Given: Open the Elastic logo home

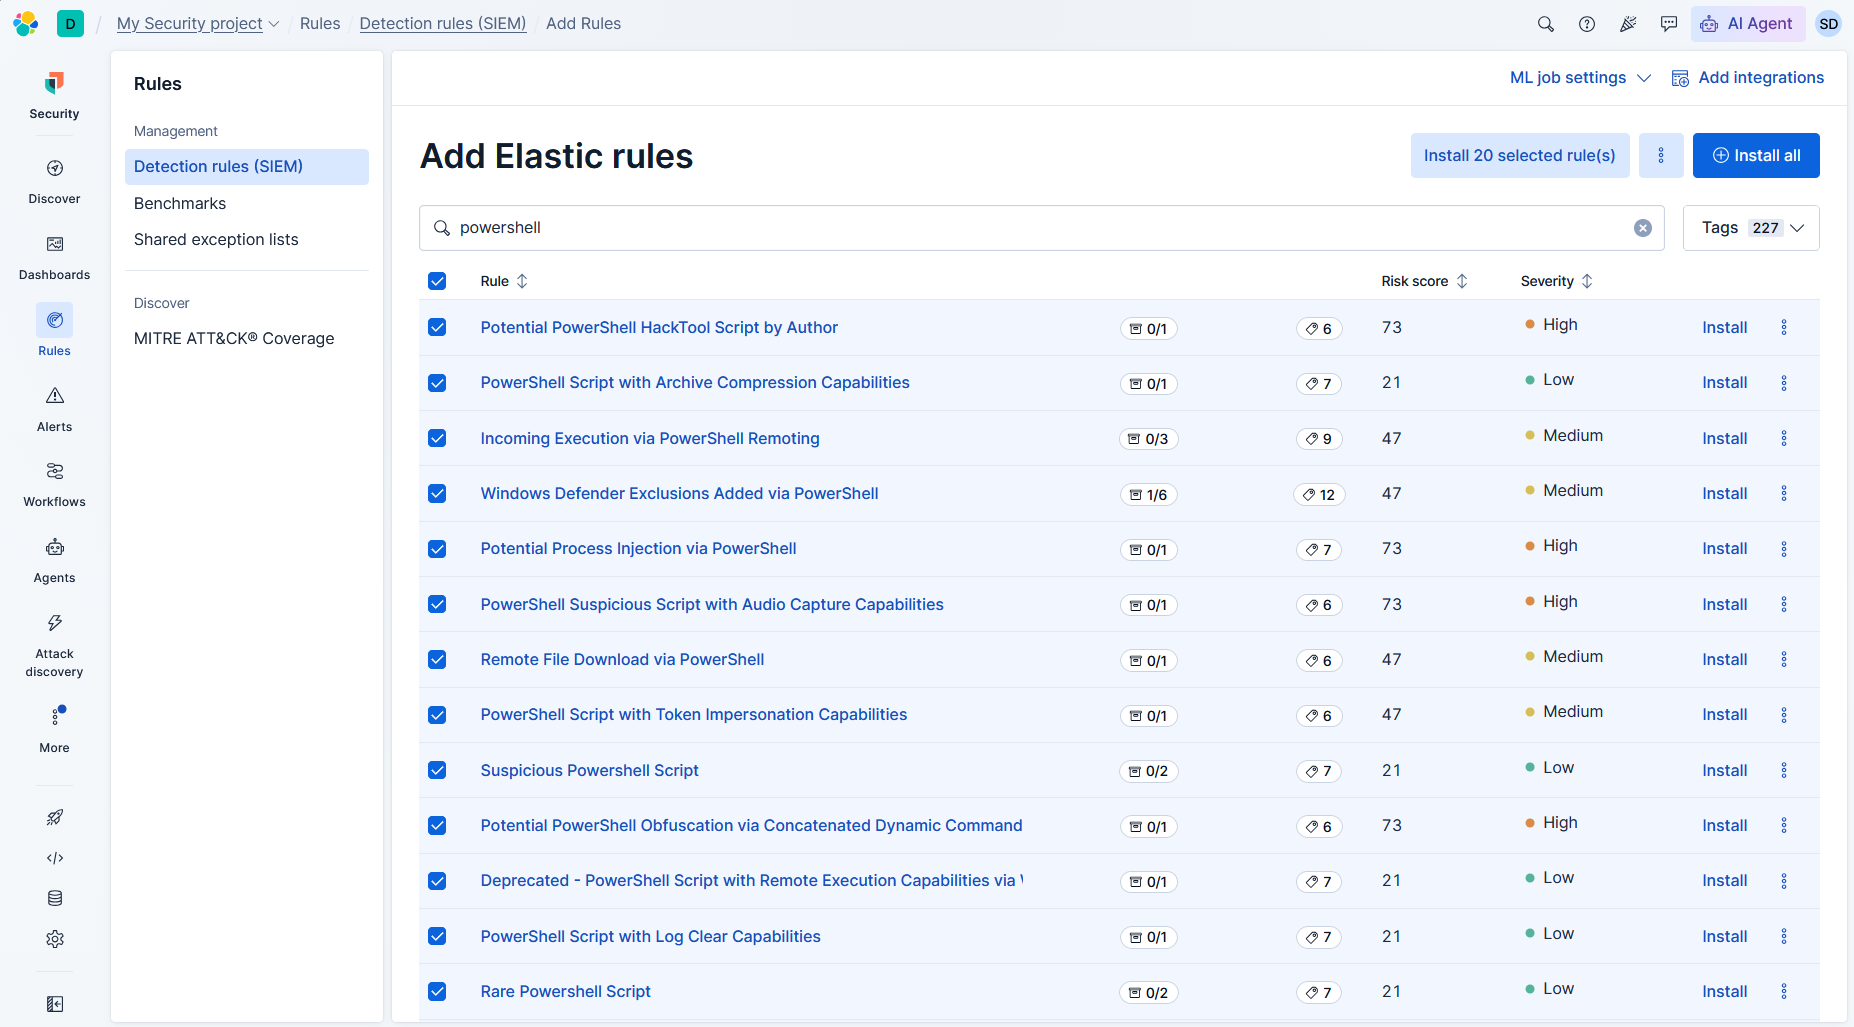Looking at the screenshot, I should coord(25,23).
